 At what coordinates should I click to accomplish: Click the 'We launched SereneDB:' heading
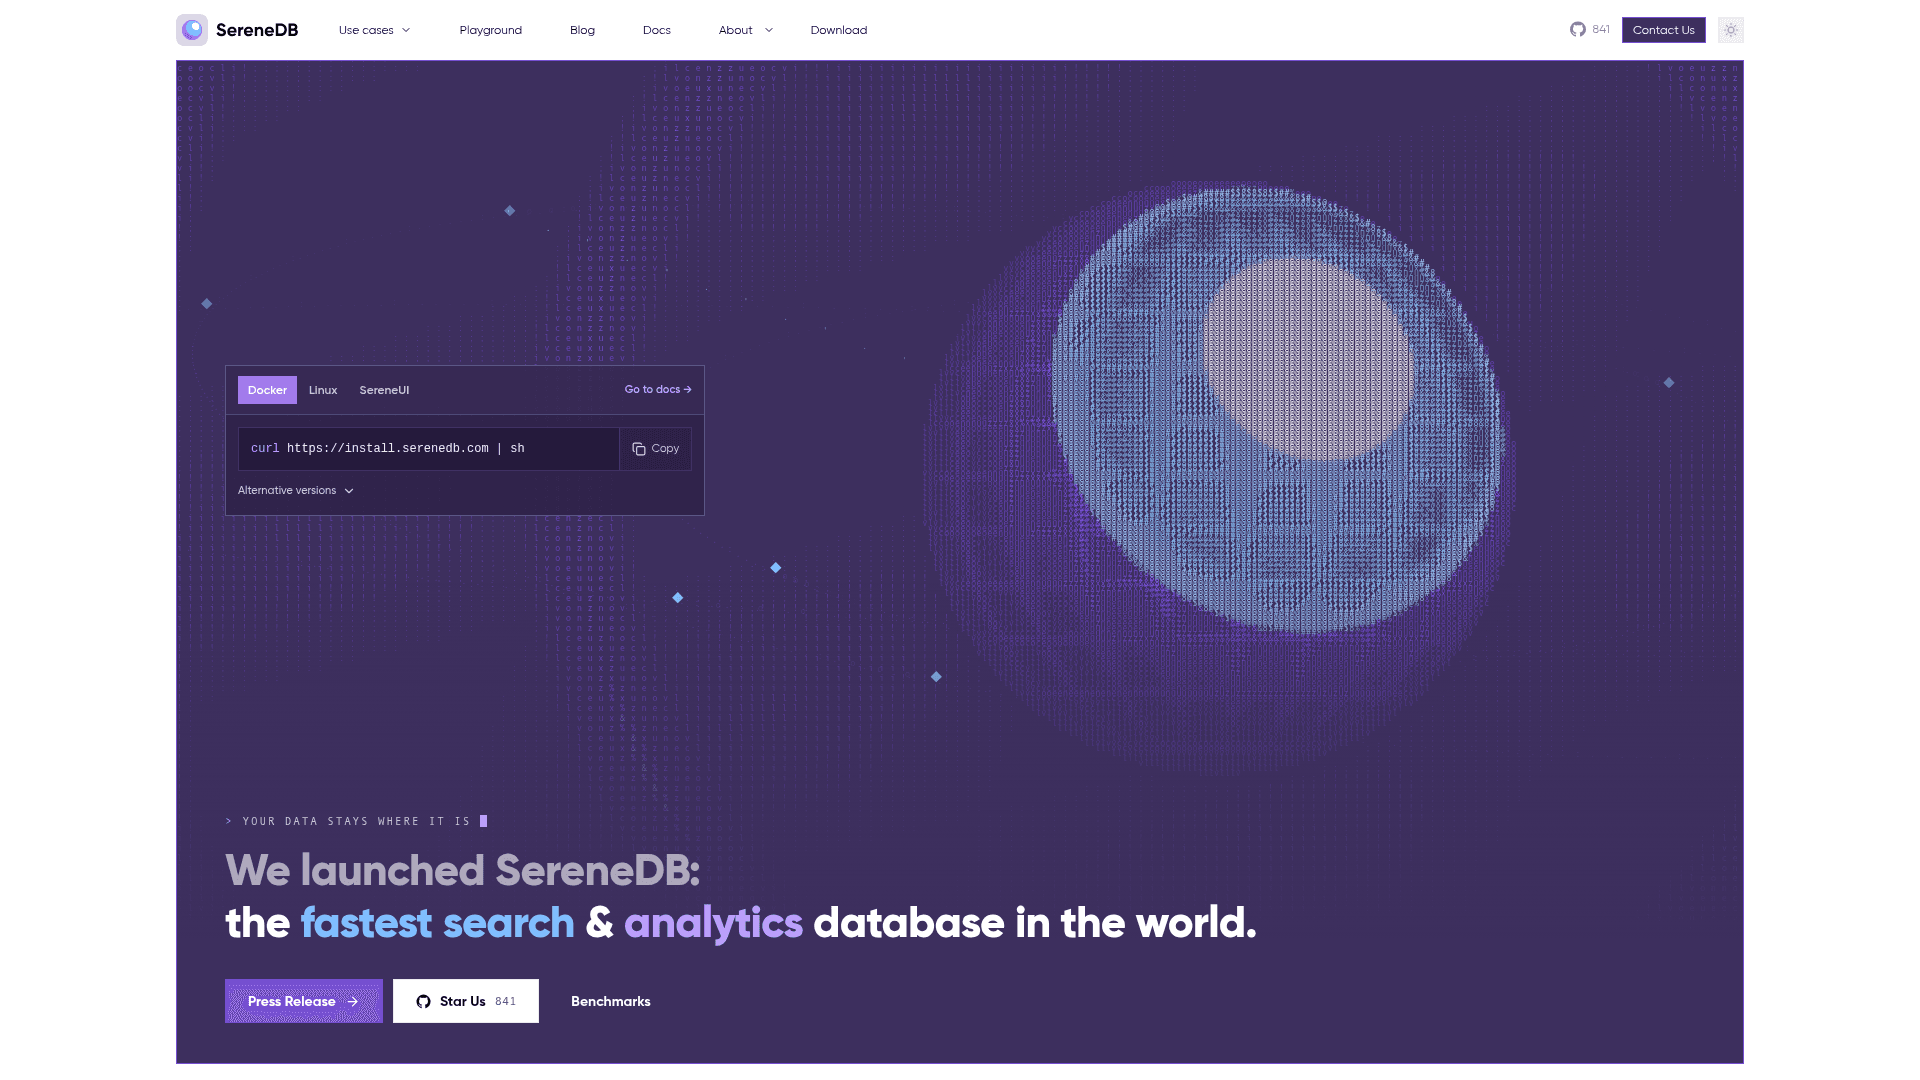[463, 870]
